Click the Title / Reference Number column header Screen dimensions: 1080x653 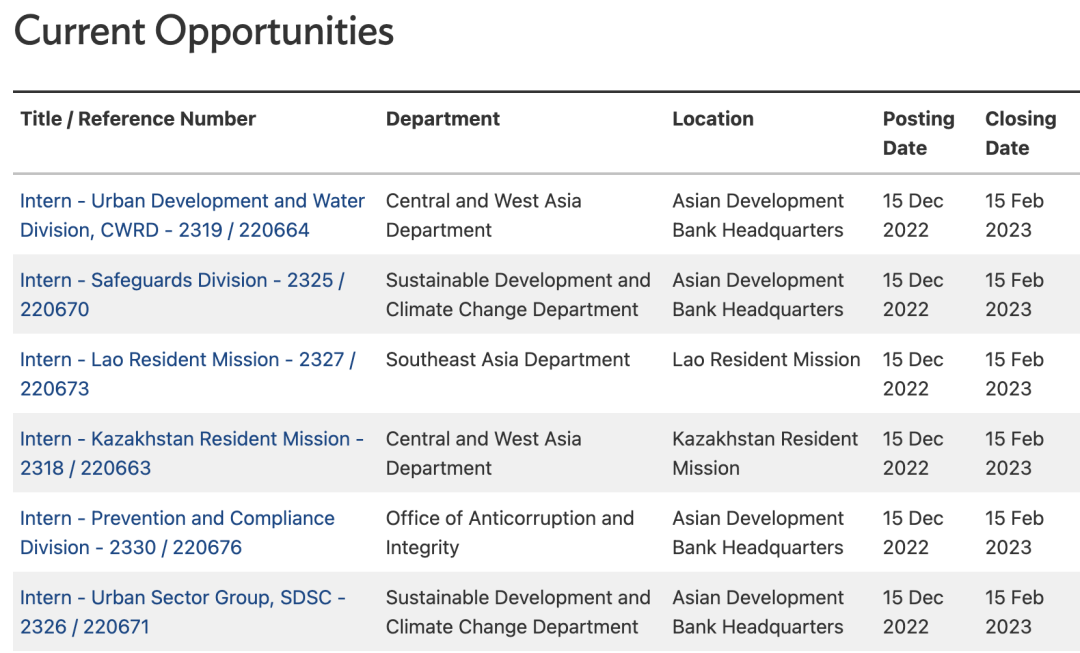[x=138, y=118]
